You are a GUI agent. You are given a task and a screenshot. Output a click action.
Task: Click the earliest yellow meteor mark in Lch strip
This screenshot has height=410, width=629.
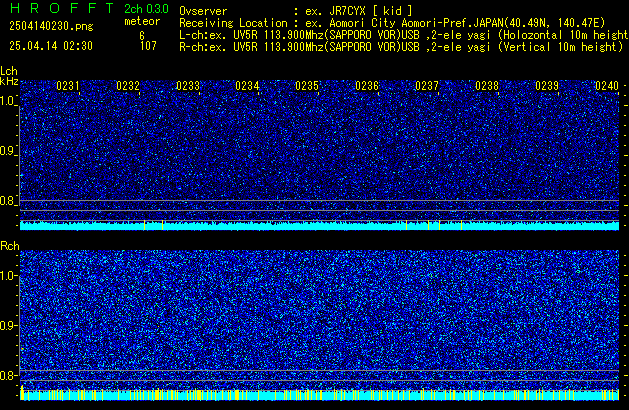(144, 225)
